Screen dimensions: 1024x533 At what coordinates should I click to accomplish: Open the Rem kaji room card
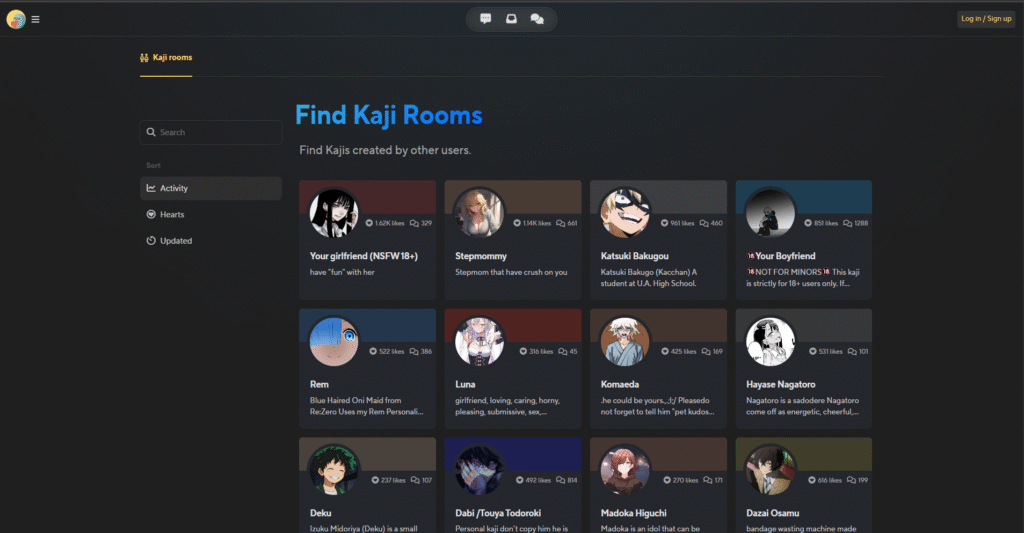367,368
